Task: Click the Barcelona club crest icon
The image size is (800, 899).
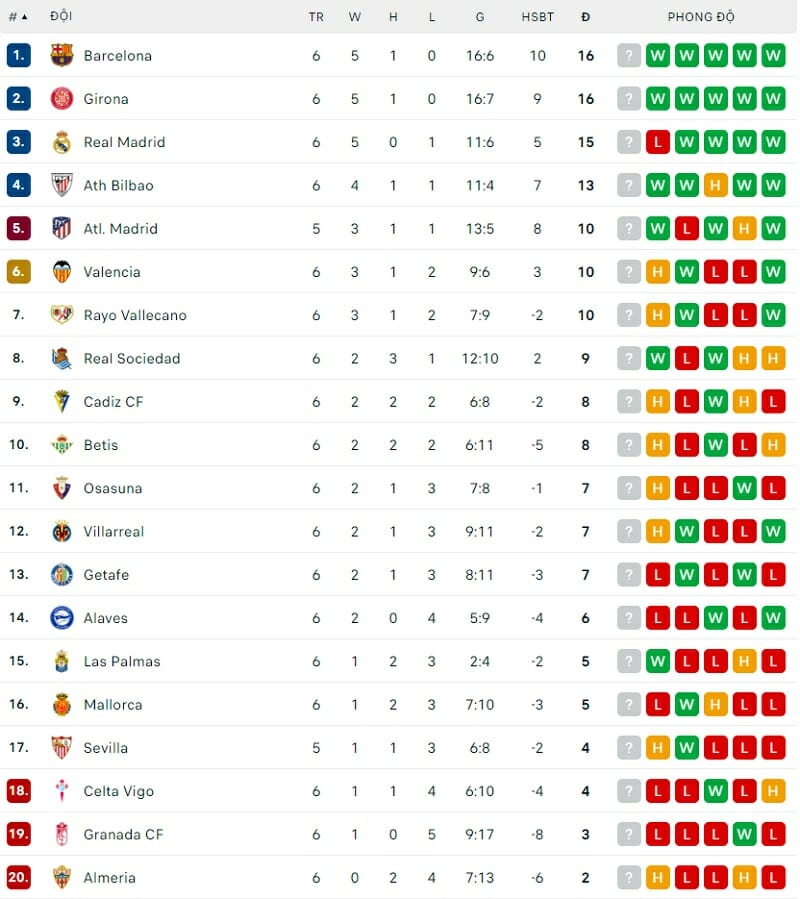Action: [x=62, y=56]
